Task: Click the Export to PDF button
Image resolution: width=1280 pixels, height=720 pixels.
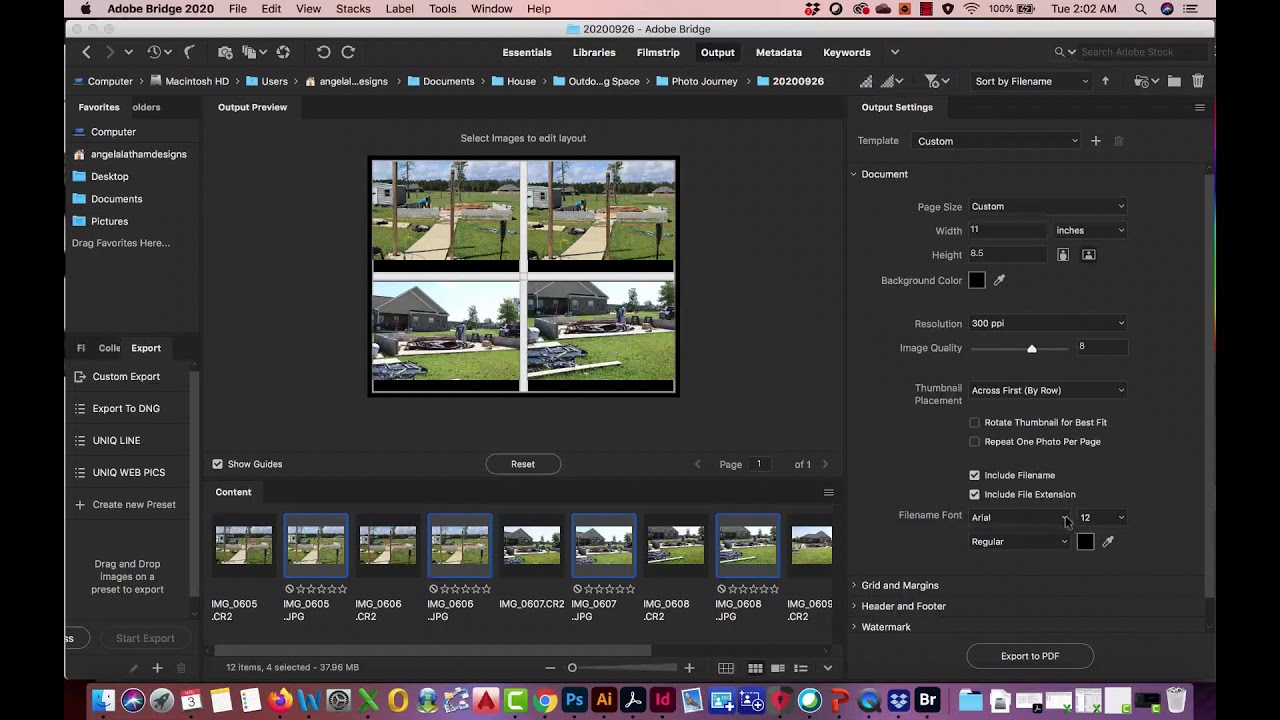Action: pyautogui.click(x=1030, y=656)
